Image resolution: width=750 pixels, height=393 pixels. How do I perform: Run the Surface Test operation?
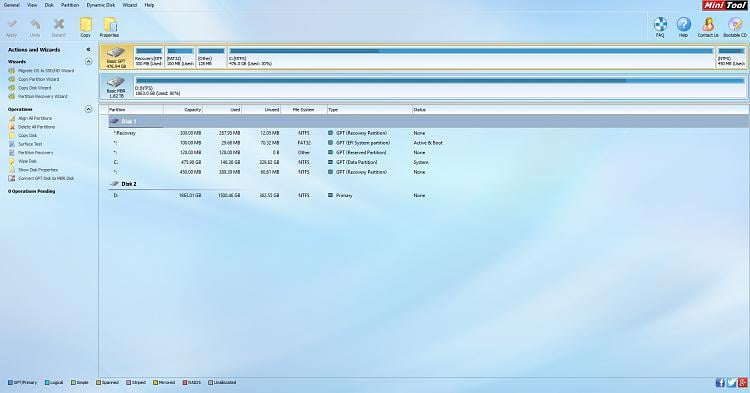(x=30, y=144)
